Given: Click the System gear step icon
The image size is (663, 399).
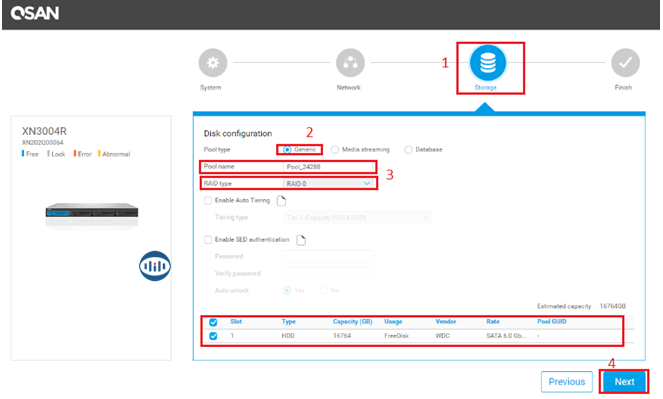Looking at the screenshot, I should click(213, 63).
